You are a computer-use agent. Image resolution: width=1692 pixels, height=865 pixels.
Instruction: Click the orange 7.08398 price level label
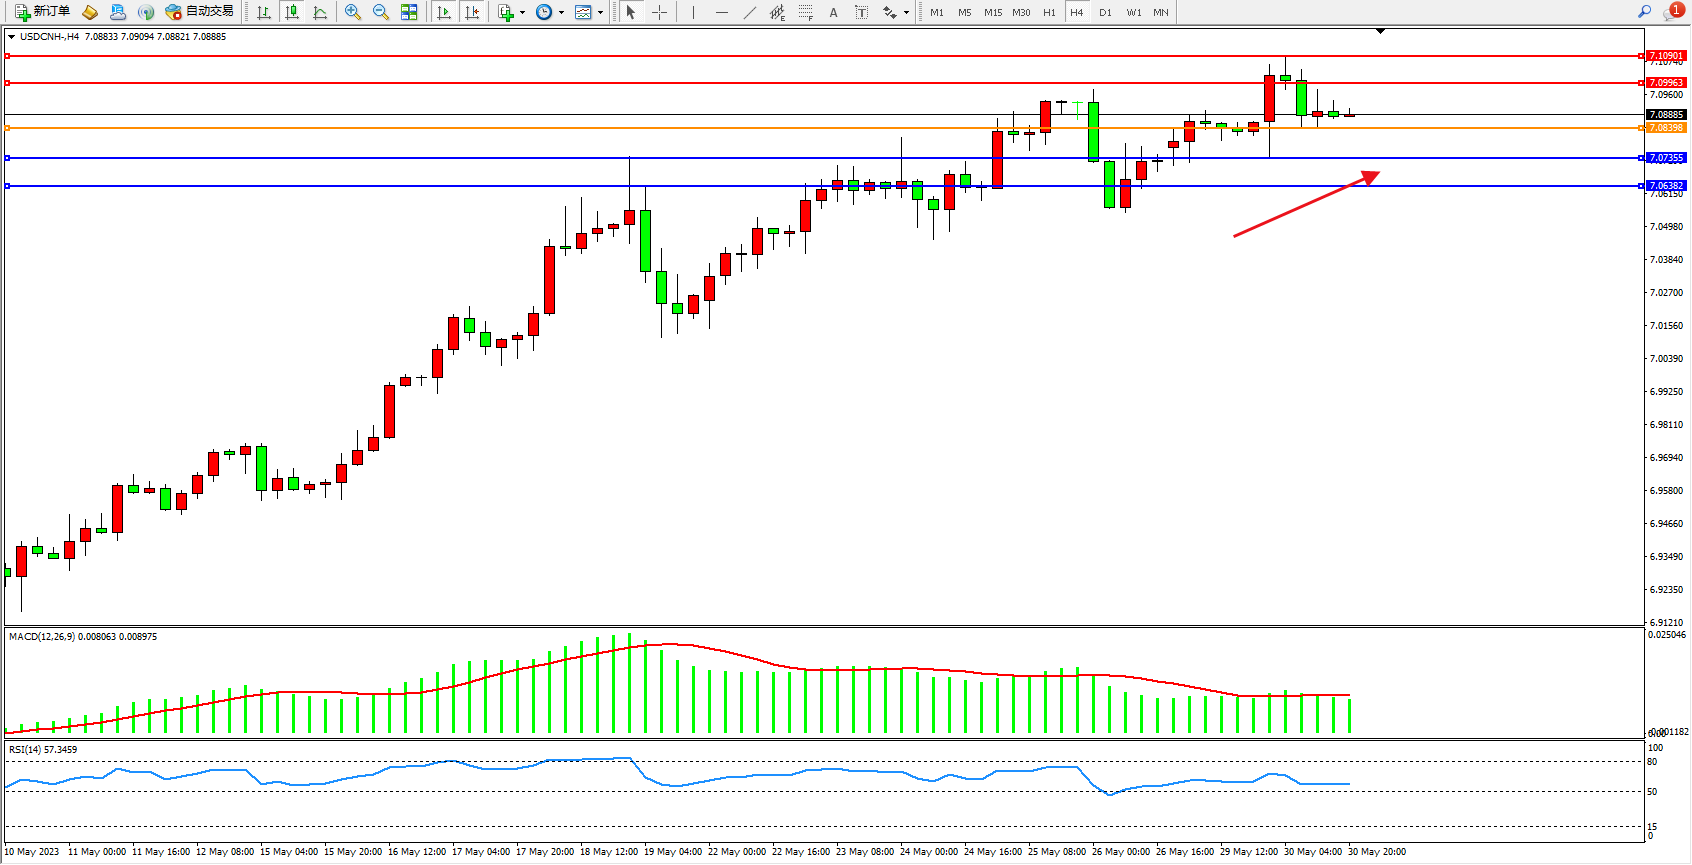click(1666, 128)
